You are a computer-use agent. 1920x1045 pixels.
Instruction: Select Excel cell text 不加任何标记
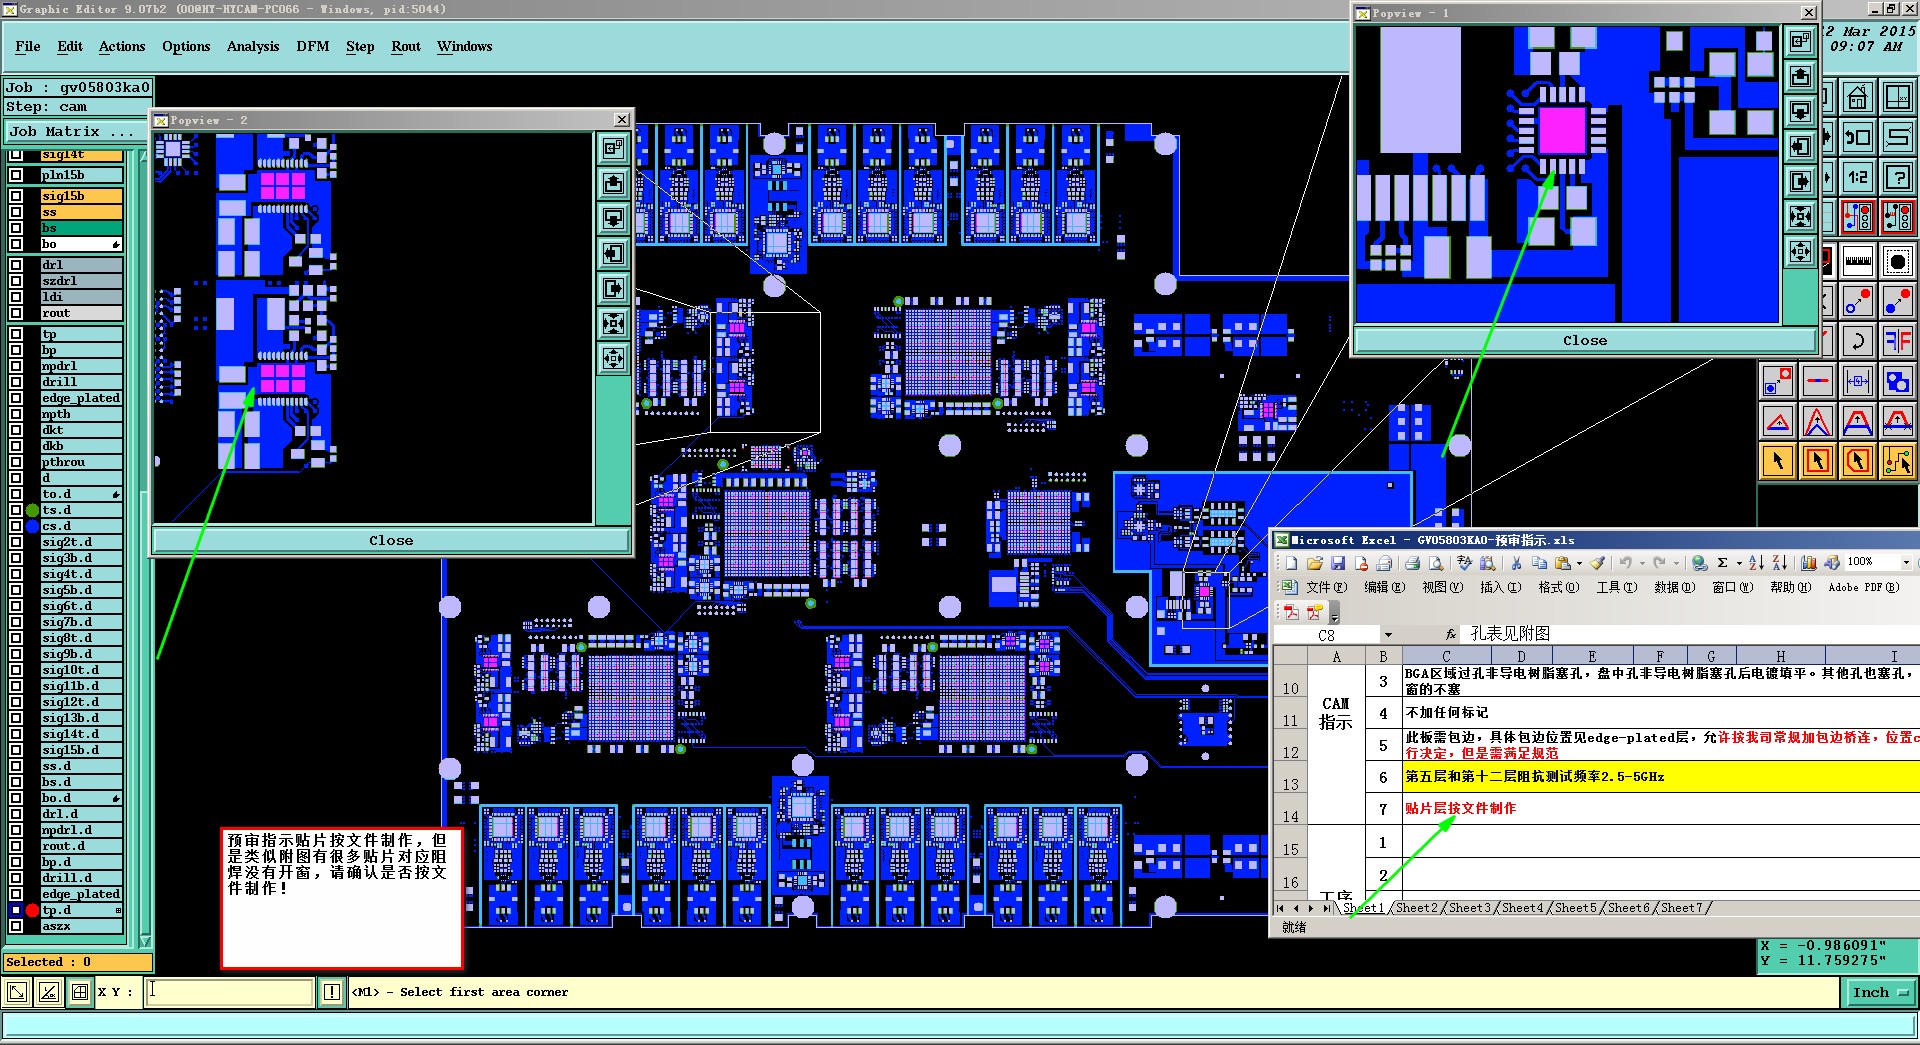coord(1447,713)
